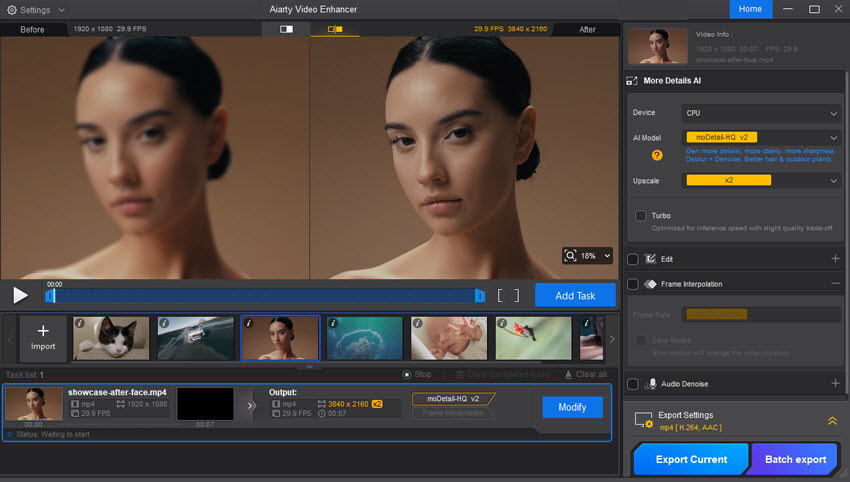Click Export Current button
The height and width of the screenshot is (482, 850).
[x=691, y=459]
